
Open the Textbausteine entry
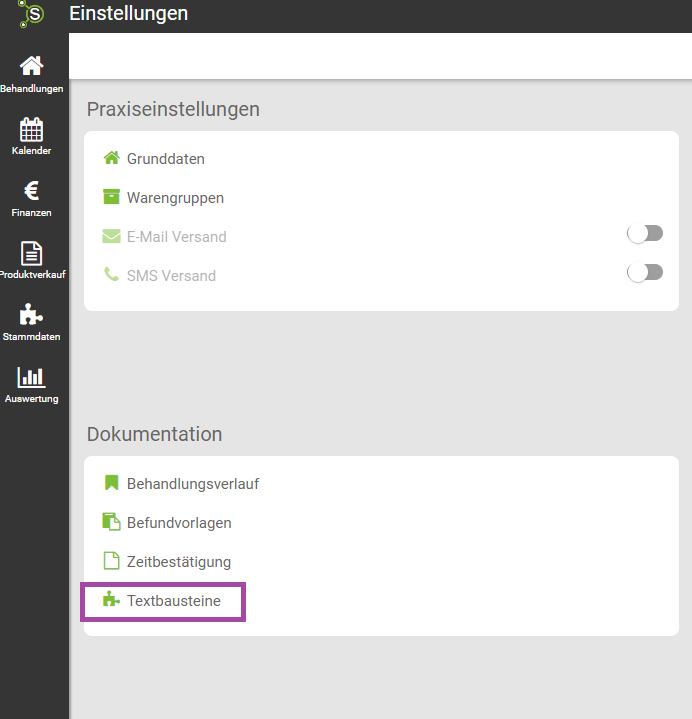174,601
